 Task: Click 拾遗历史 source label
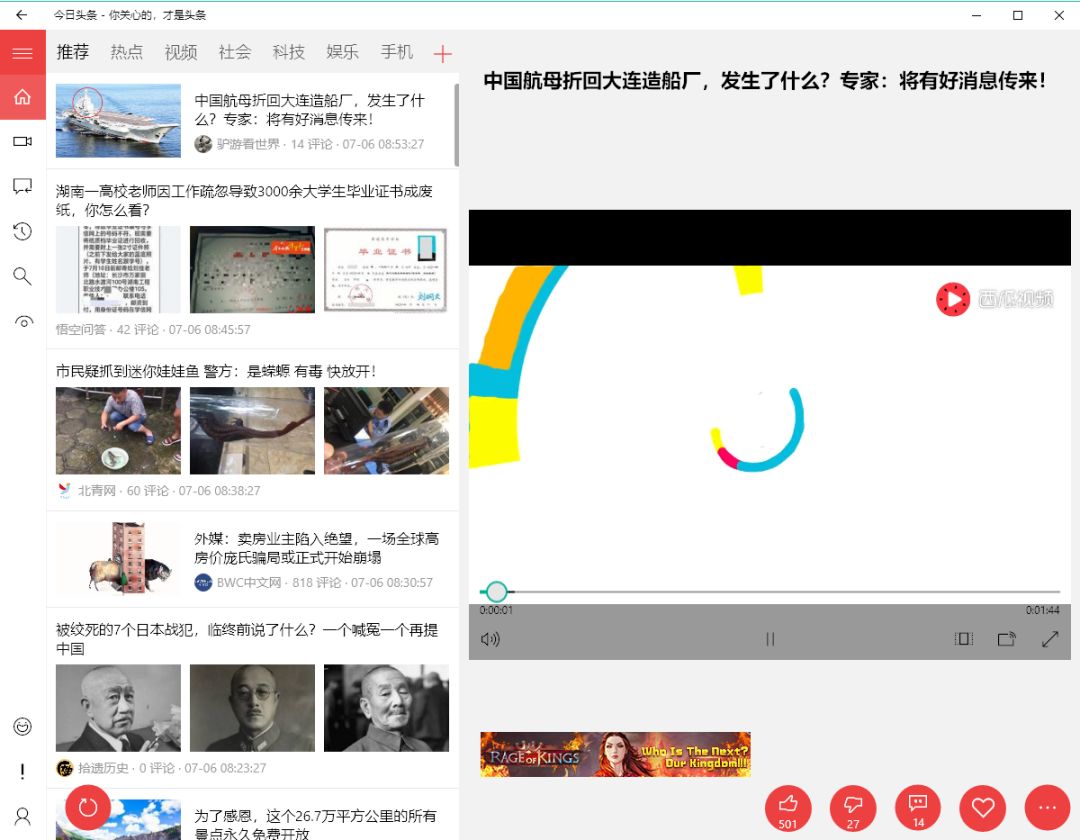[103, 768]
